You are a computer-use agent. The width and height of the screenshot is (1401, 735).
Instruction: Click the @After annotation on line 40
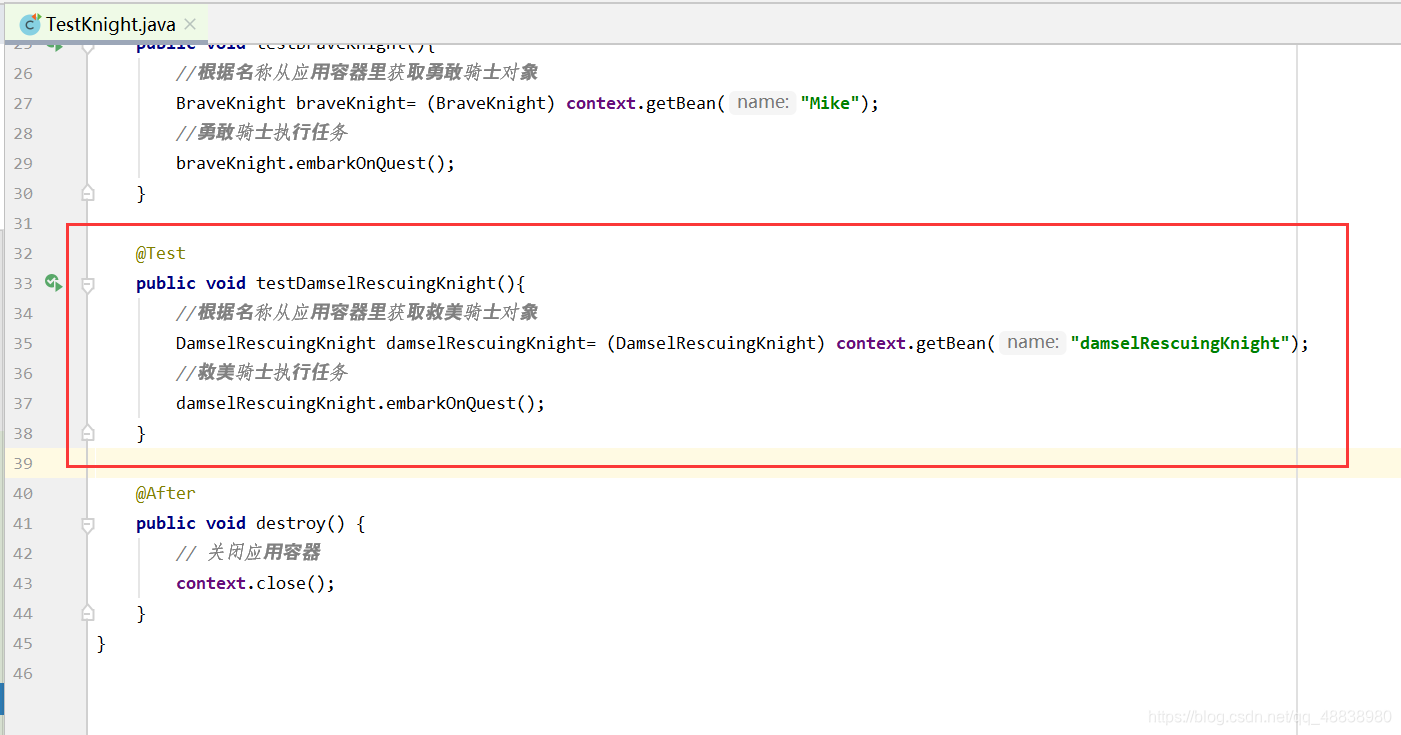coord(166,493)
